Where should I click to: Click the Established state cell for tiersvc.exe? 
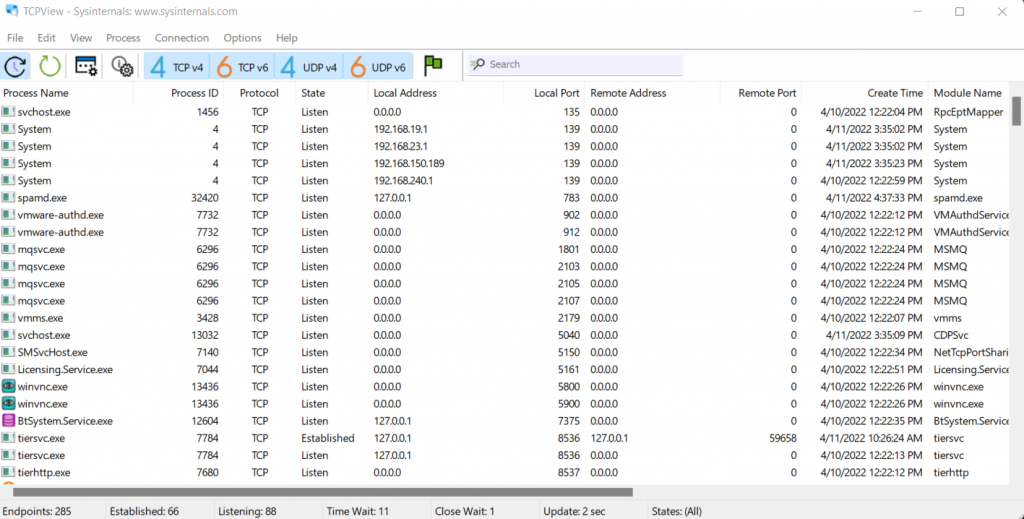pos(328,438)
